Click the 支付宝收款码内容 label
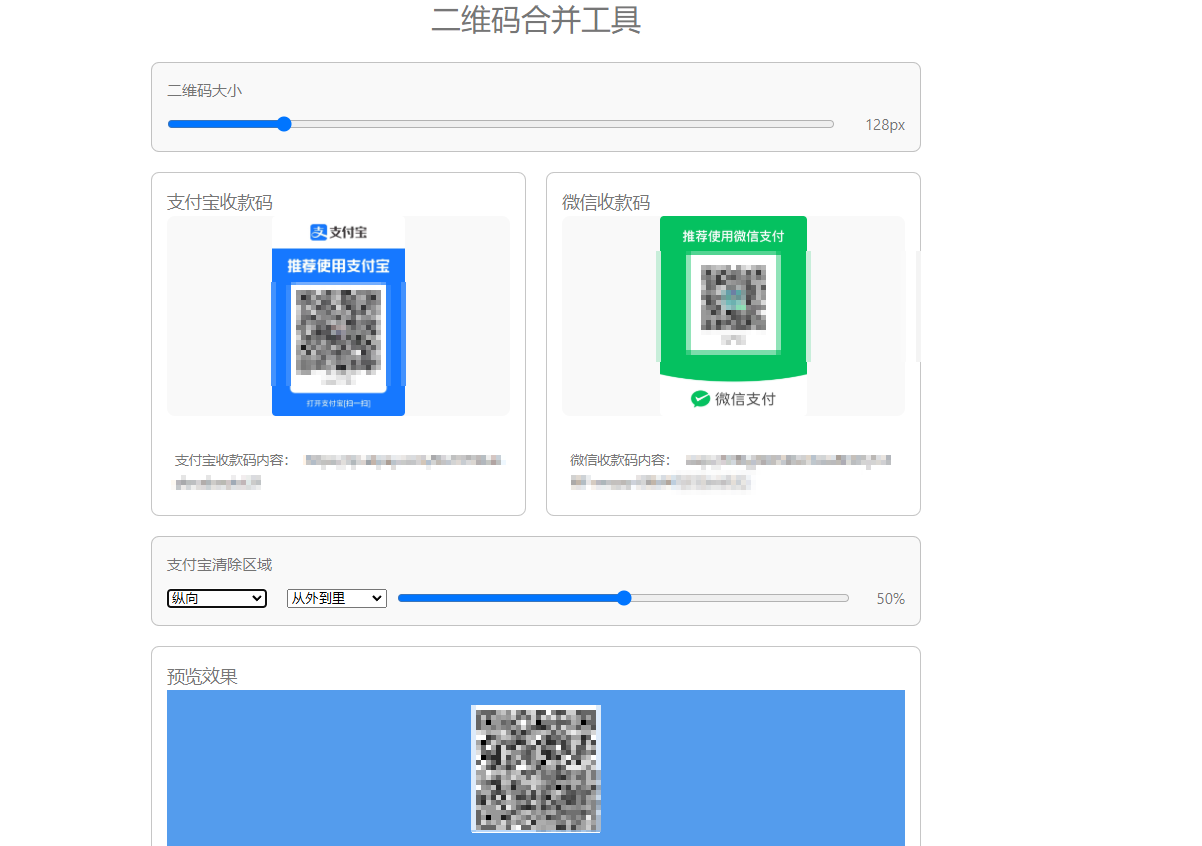This screenshot has width=1202, height=846. click(x=231, y=460)
